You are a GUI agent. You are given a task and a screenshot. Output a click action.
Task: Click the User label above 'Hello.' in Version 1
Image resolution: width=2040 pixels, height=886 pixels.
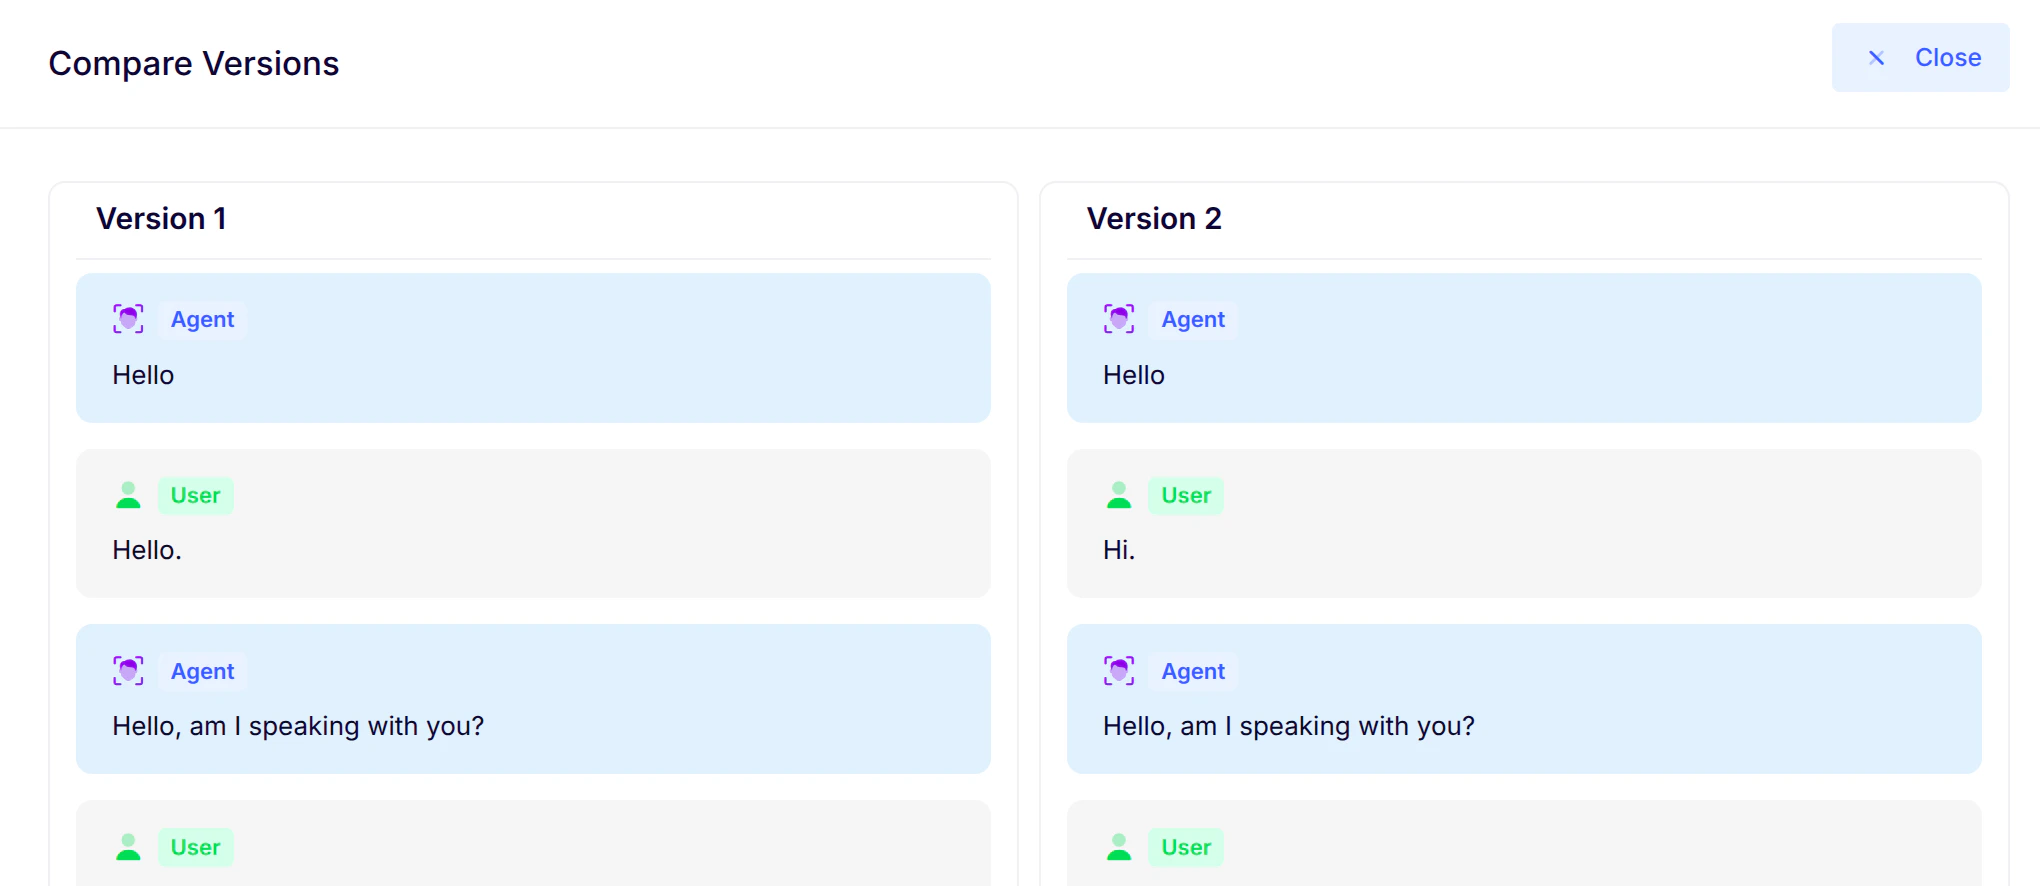click(195, 496)
